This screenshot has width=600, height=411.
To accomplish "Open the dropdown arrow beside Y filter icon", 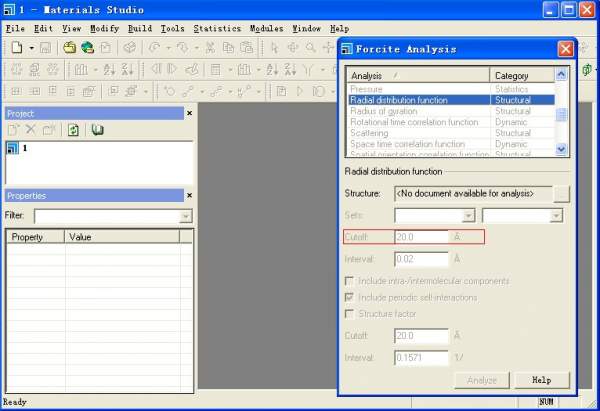I will click(322, 70).
